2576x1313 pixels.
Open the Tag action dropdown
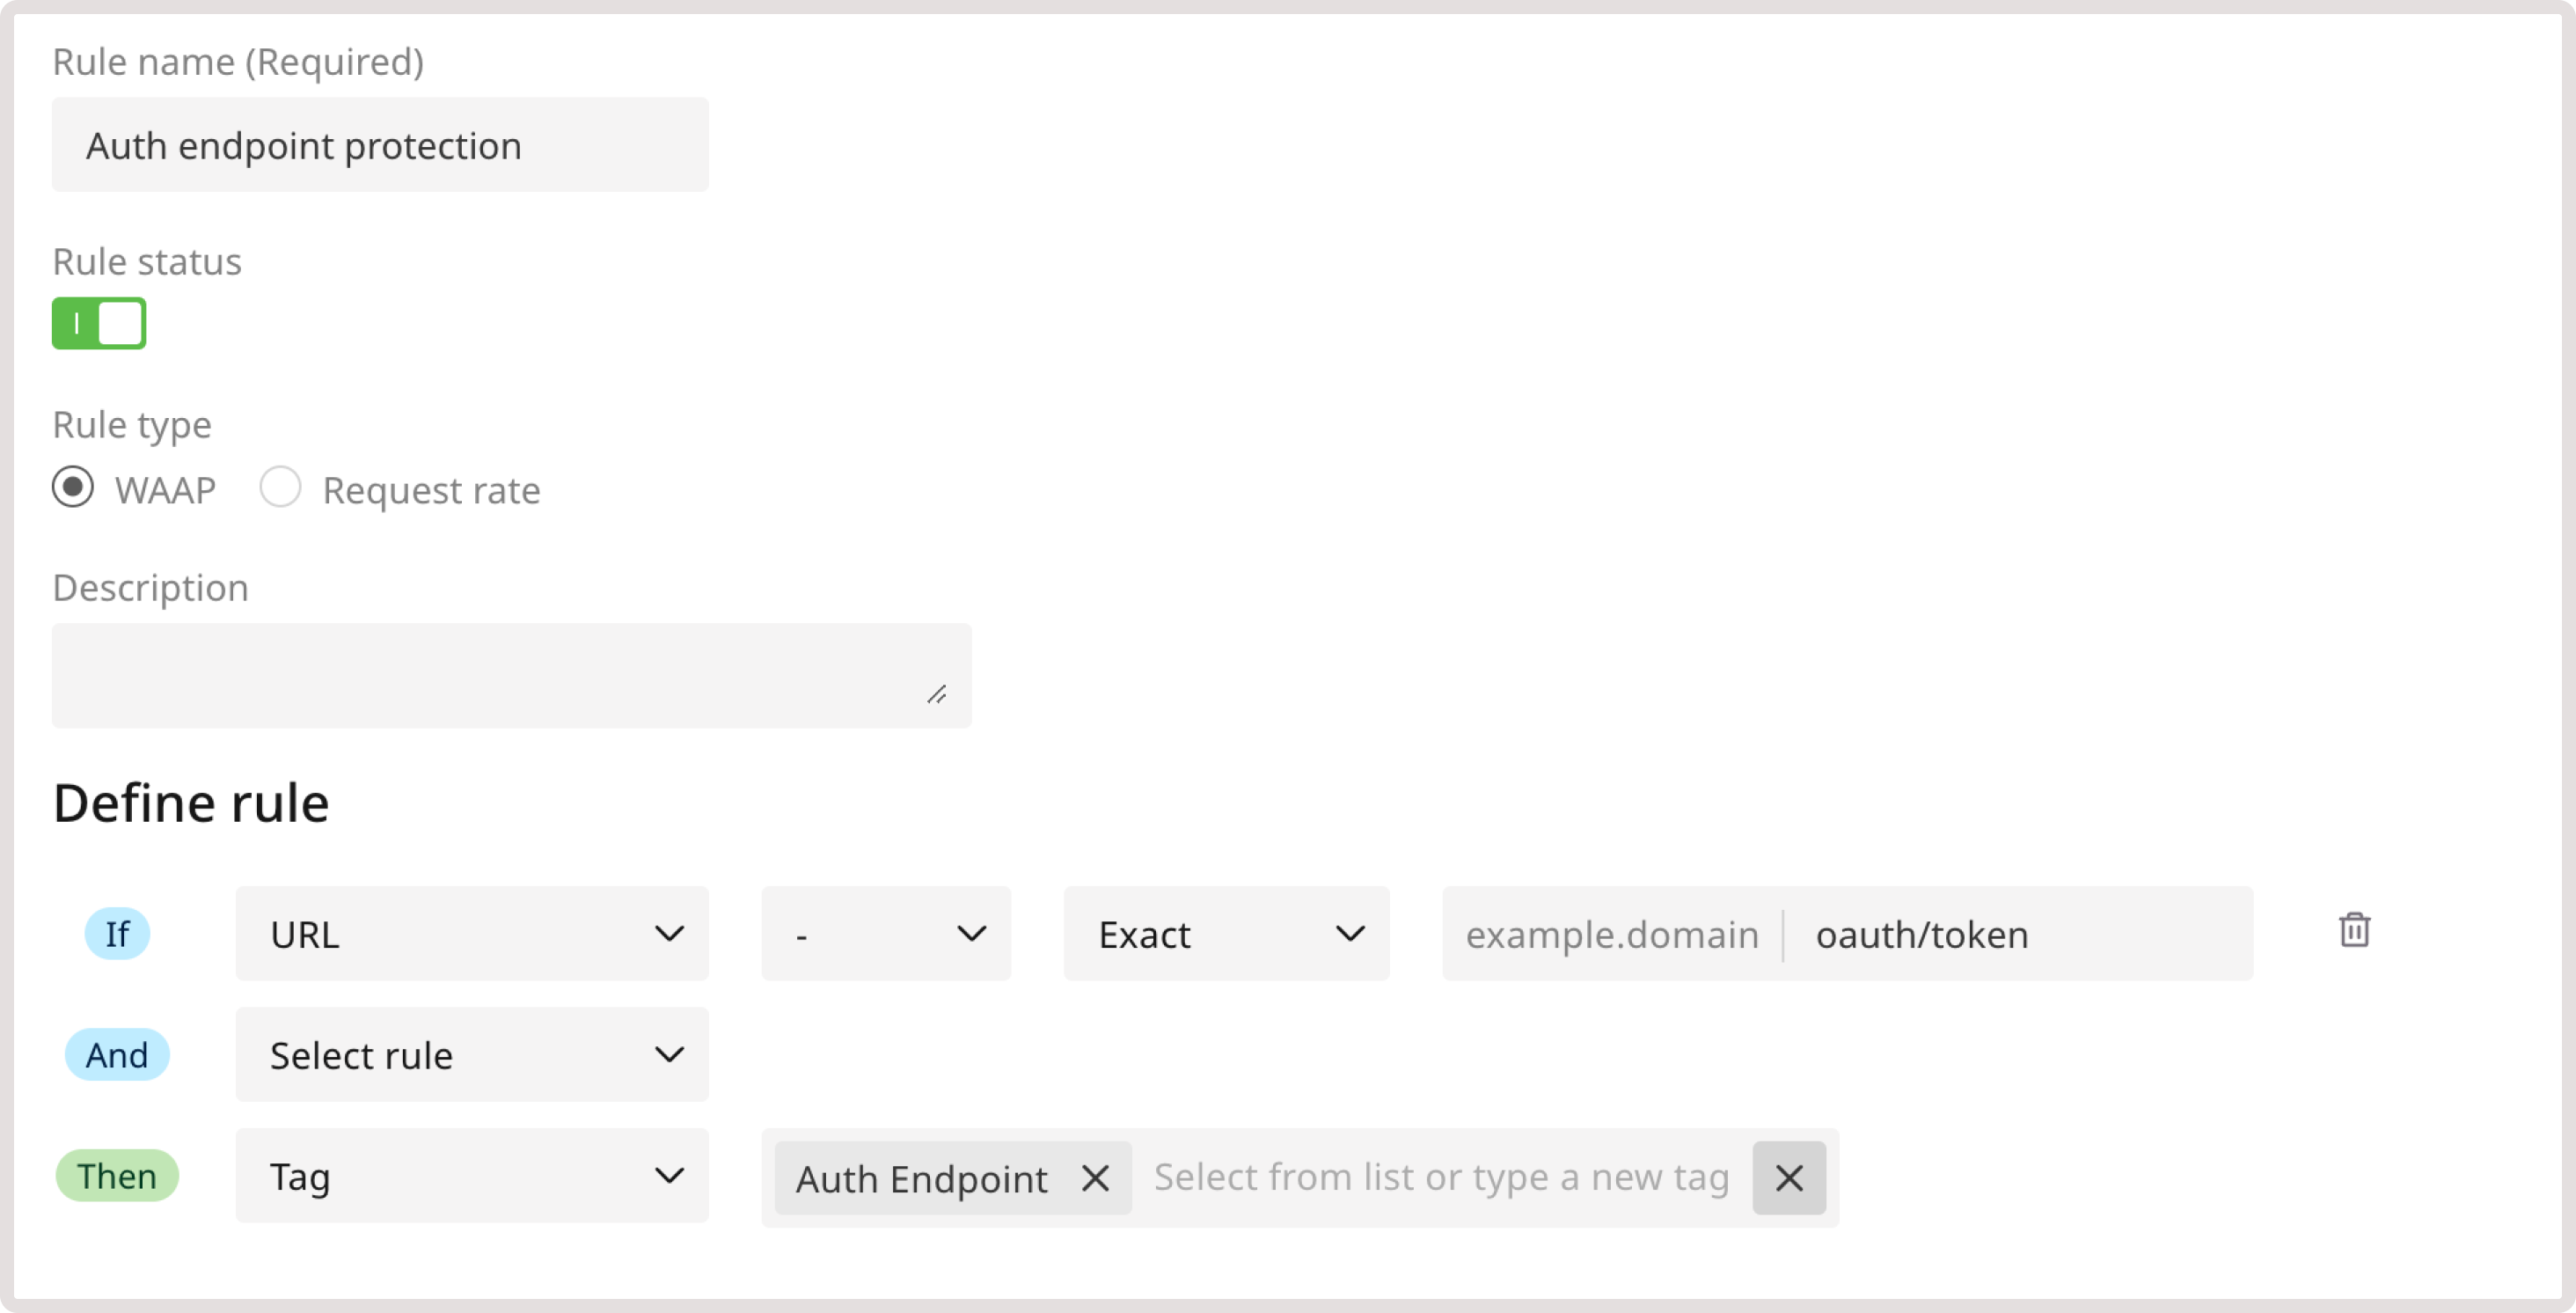pyautogui.click(x=470, y=1176)
